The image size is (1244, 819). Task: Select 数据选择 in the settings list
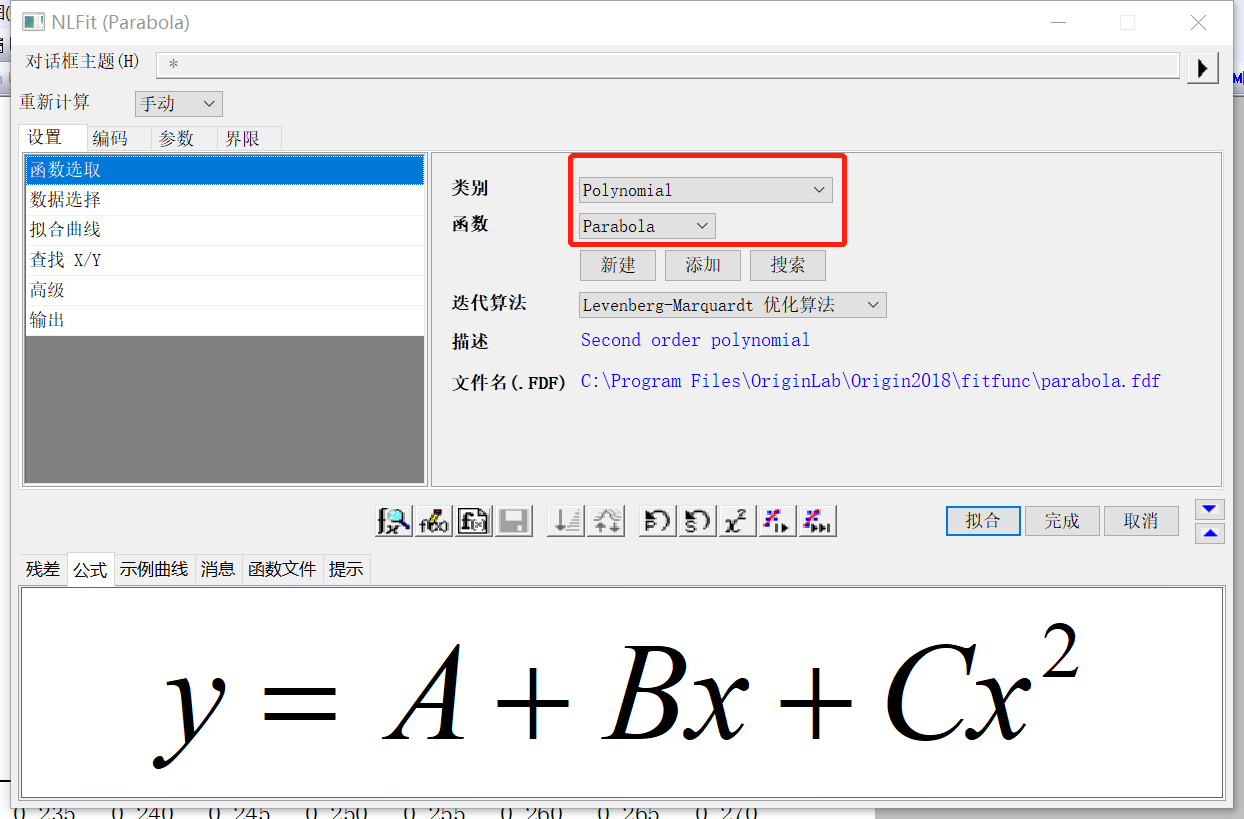[64, 199]
